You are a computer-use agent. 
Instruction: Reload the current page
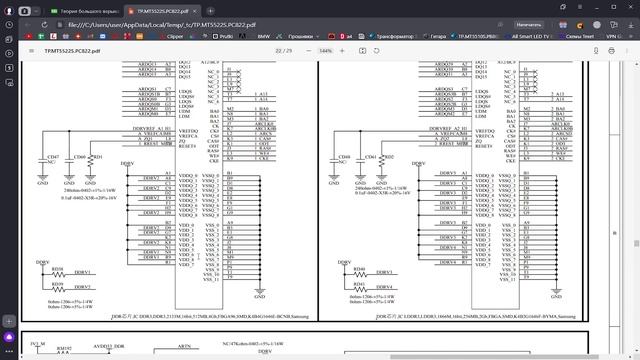(x=44, y=25)
